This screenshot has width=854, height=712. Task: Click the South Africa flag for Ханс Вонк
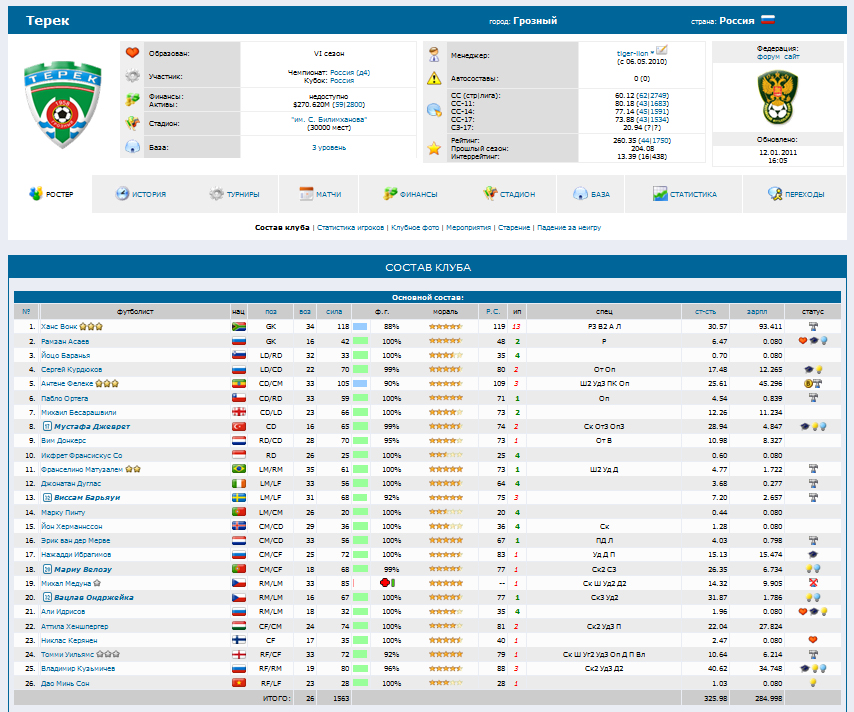[238, 326]
